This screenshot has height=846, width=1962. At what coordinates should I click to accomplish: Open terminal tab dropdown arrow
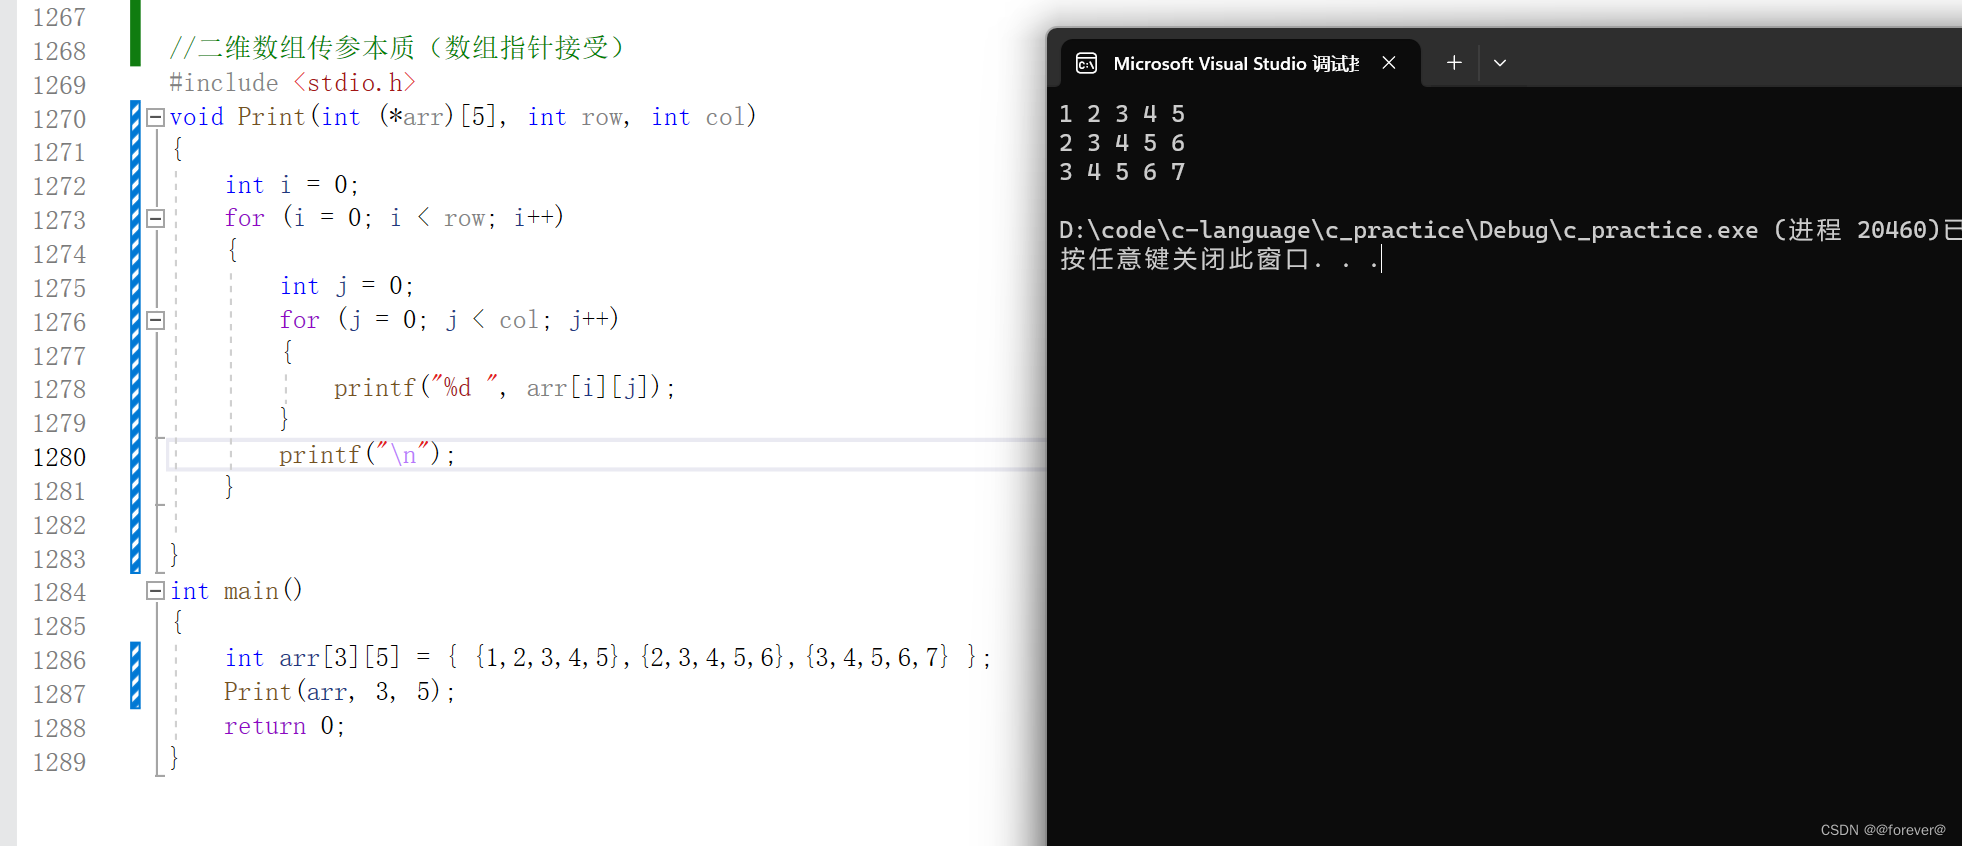click(x=1500, y=63)
